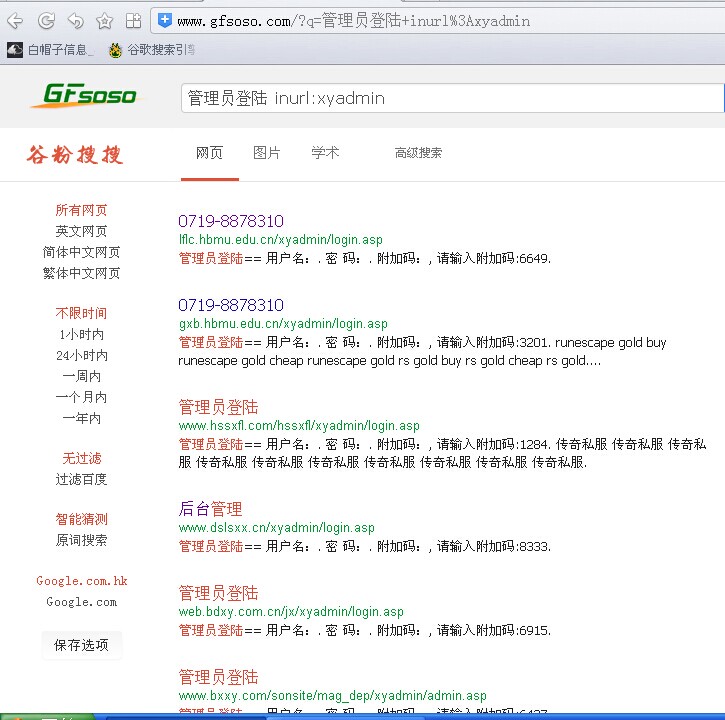Click www.dslsxx.cn/xyadmin/login.asp URL
Screen dimensions: 725x720
coord(276,528)
